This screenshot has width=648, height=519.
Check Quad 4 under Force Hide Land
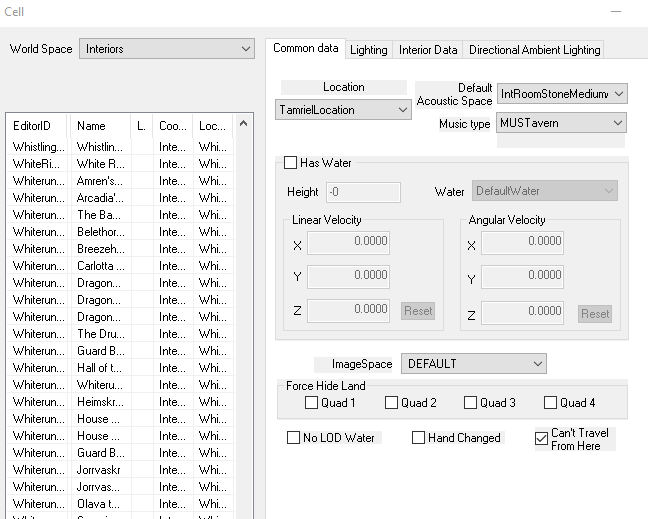550,402
